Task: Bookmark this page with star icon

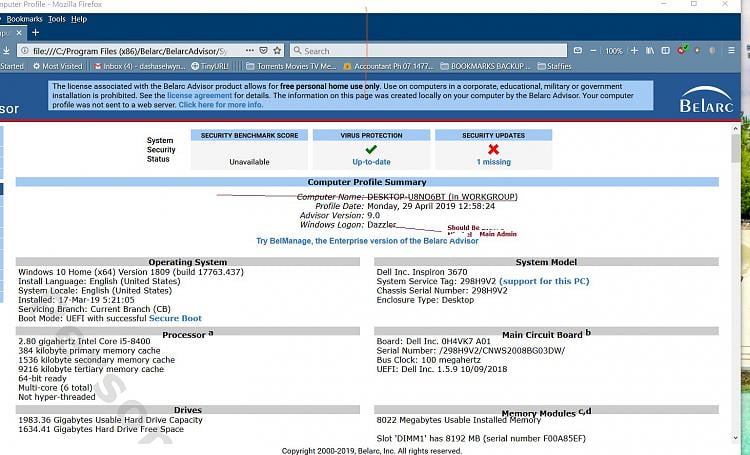Action: (x=277, y=50)
